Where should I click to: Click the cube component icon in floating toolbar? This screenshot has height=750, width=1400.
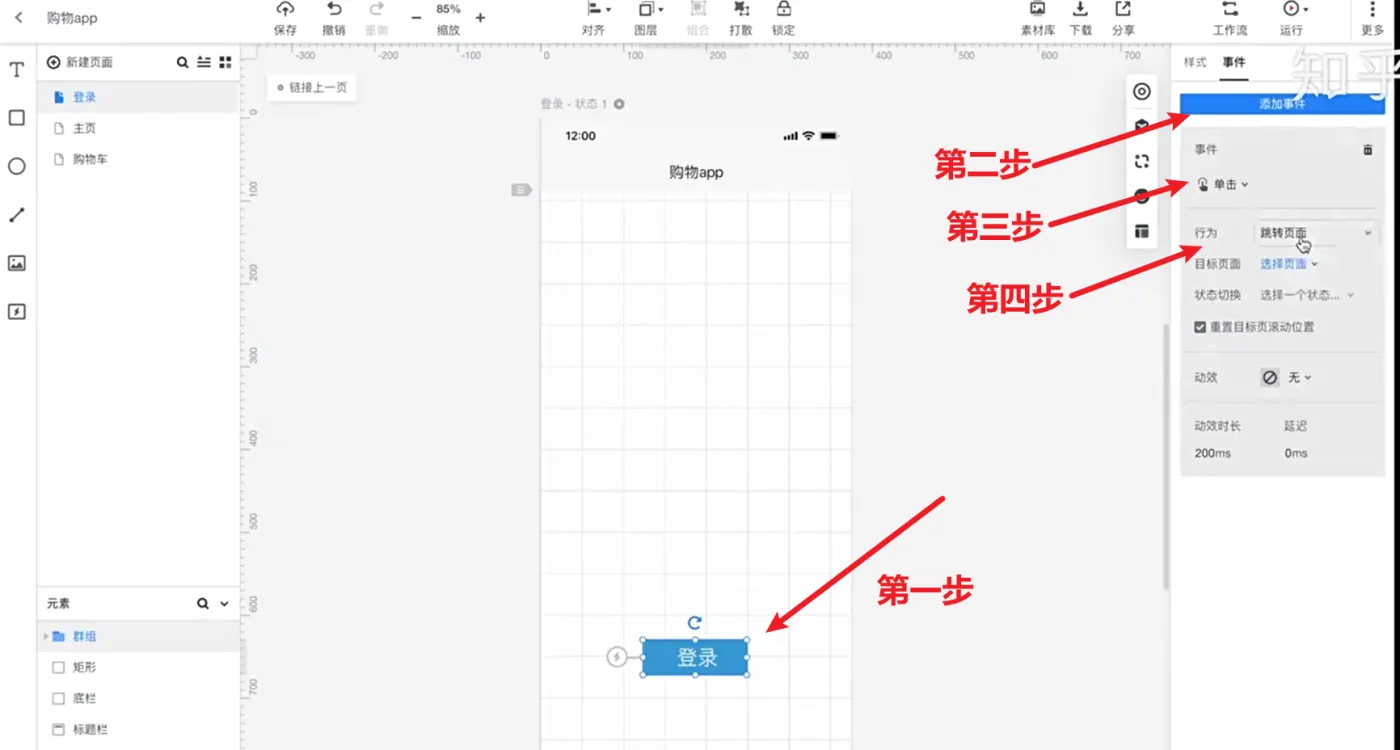[1141, 126]
